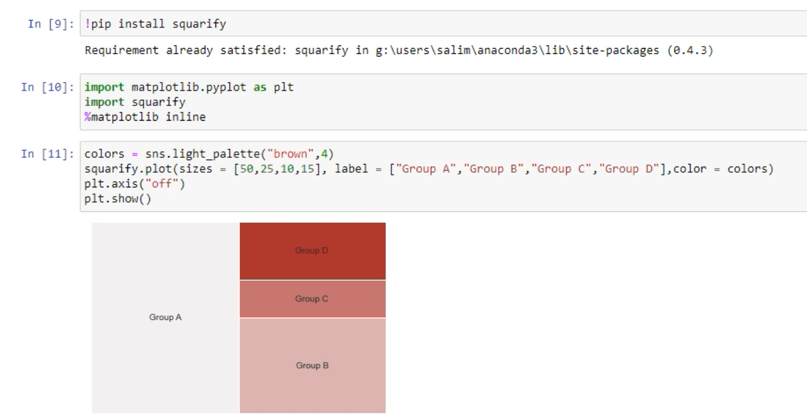Click the medium red Group C treemap block

click(312, 299)
